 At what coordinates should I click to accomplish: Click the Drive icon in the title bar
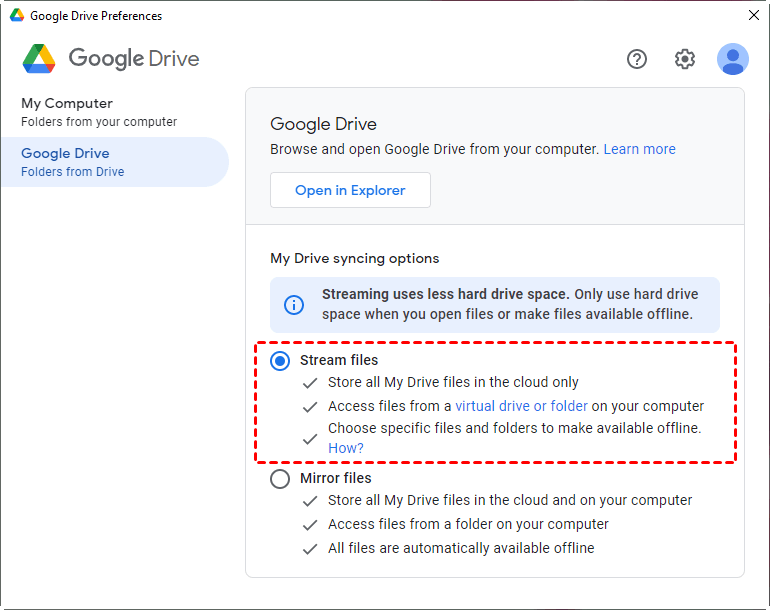[17, 16]
